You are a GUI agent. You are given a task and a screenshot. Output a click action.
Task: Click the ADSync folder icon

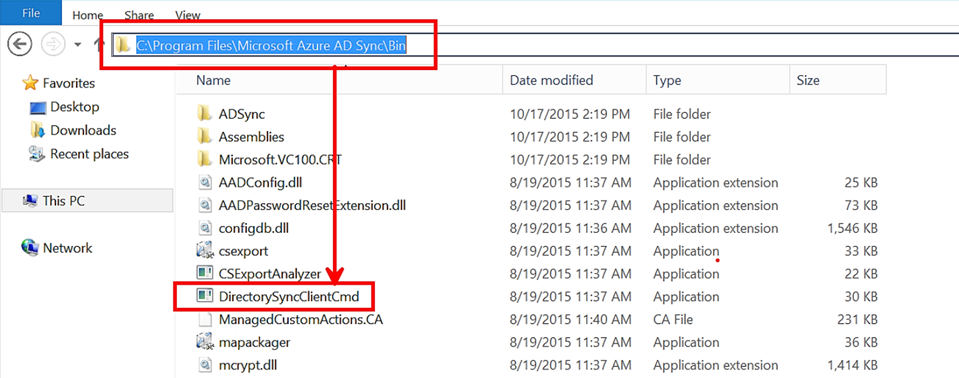tap(204, 114)
